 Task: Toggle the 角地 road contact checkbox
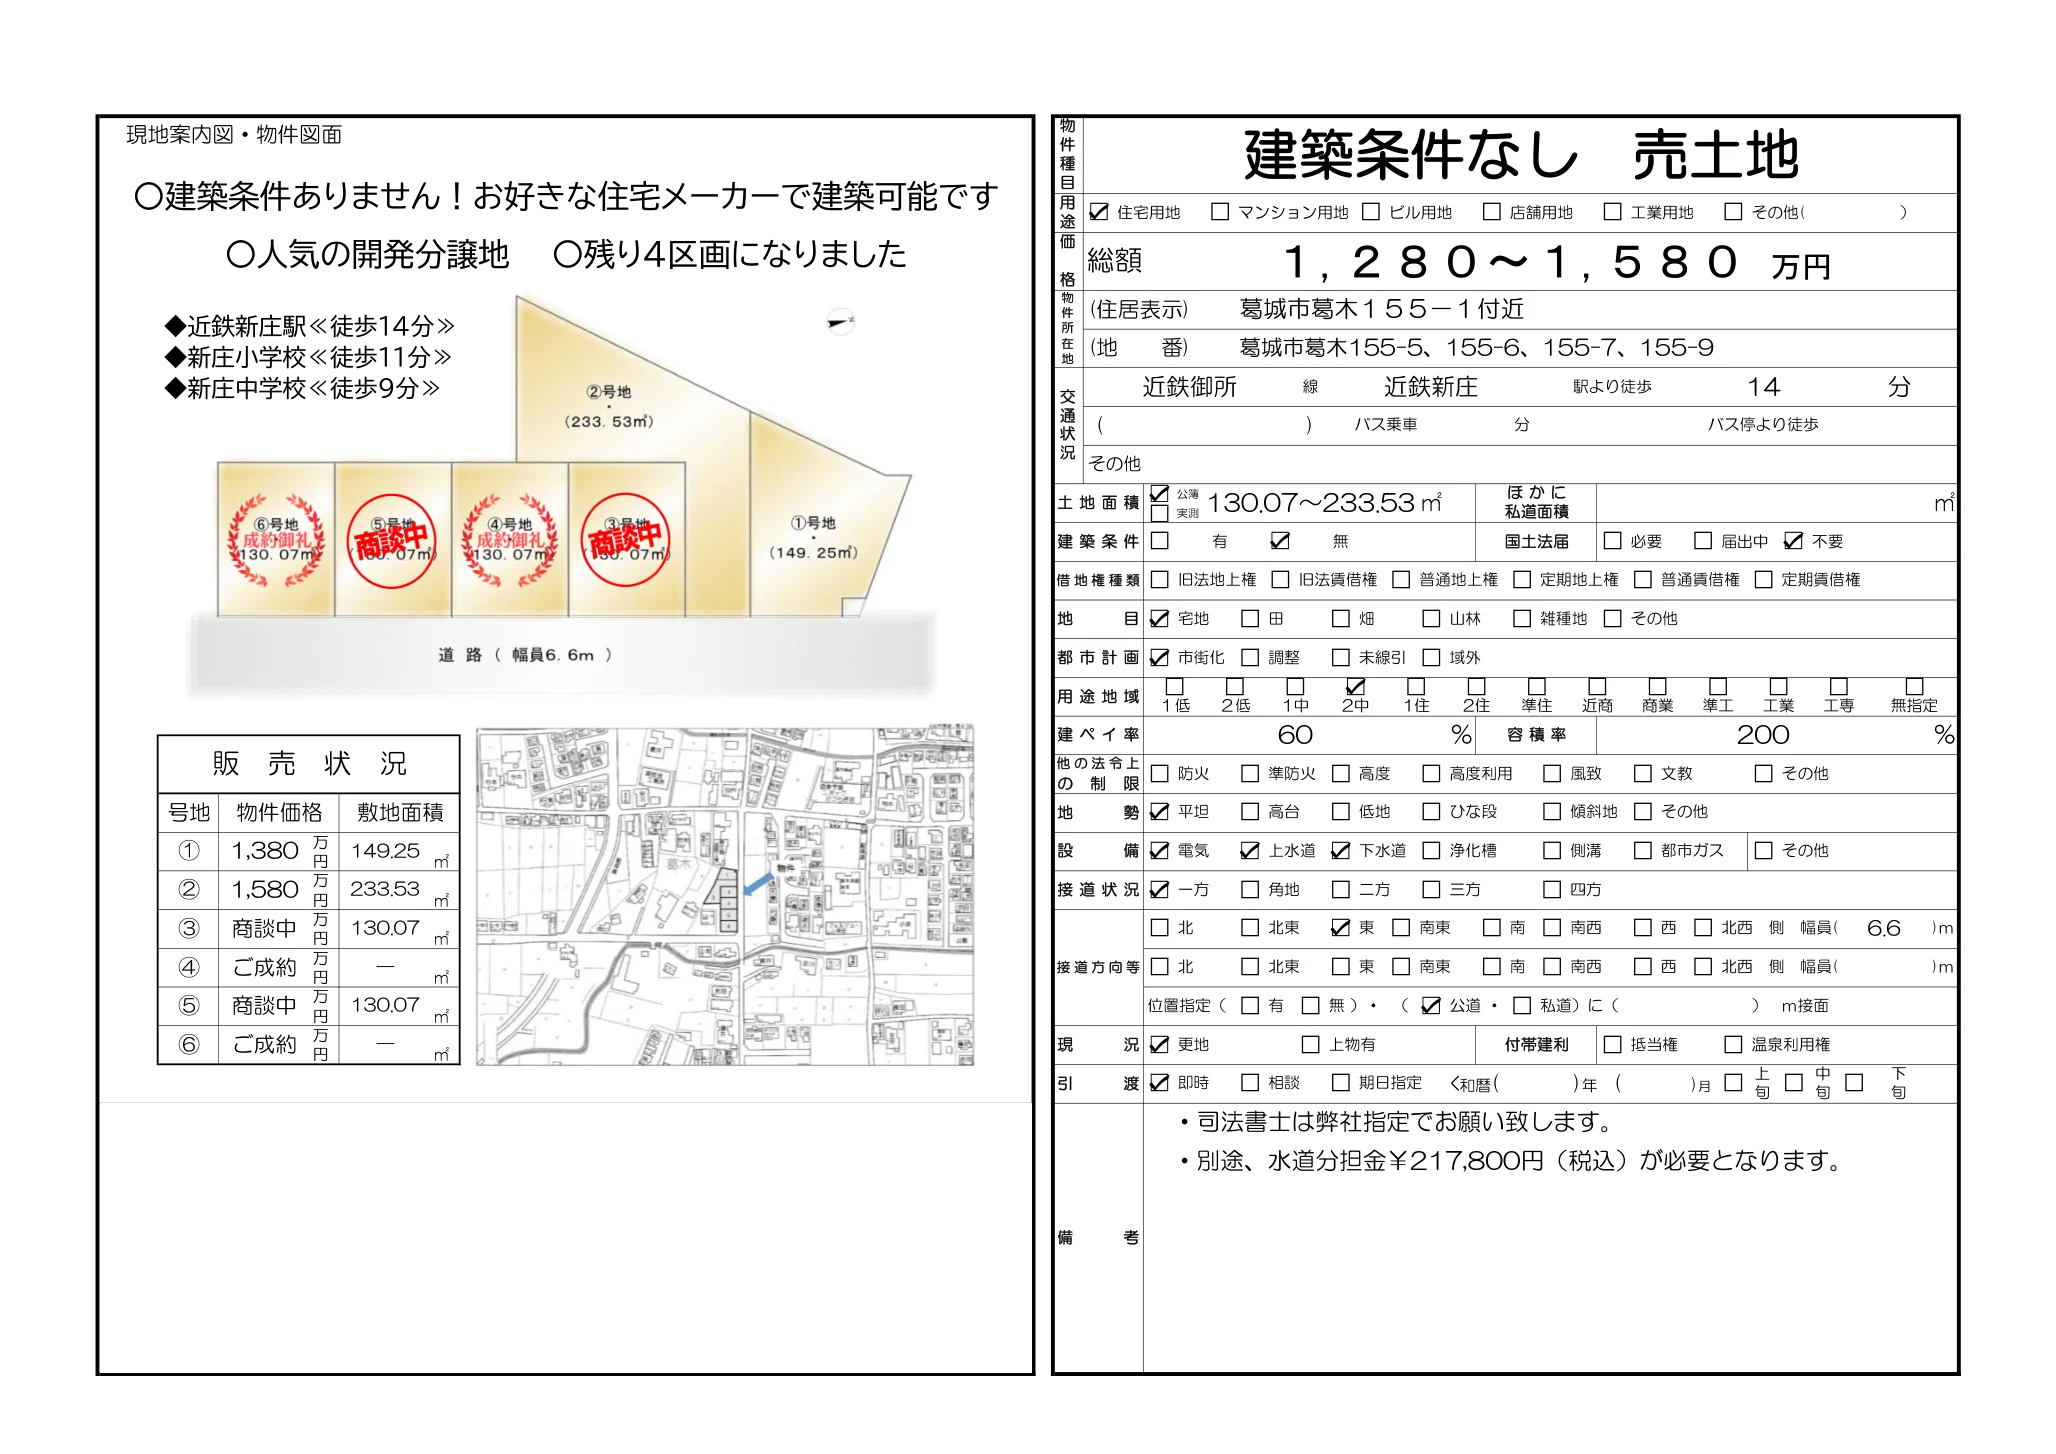click(1250, 890)
